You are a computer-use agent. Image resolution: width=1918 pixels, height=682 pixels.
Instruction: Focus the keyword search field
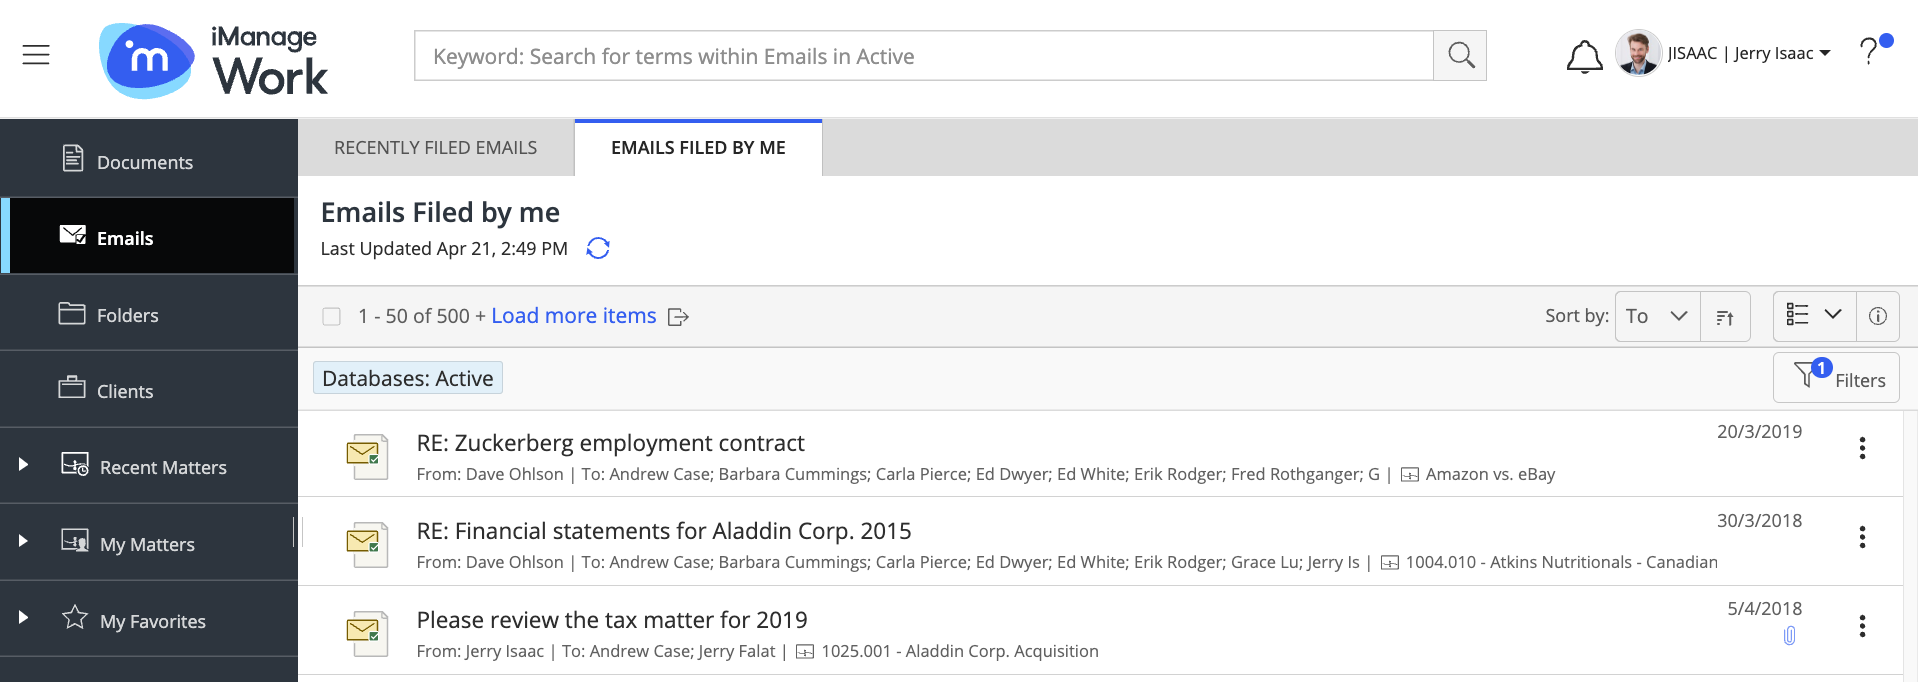click(923, 56)
